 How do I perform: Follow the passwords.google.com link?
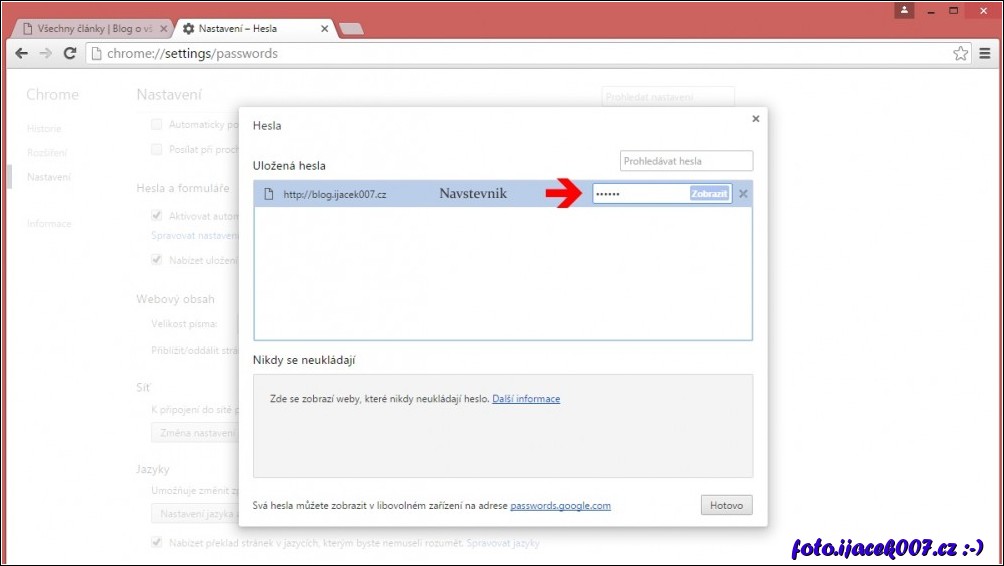tap(560, 506)
